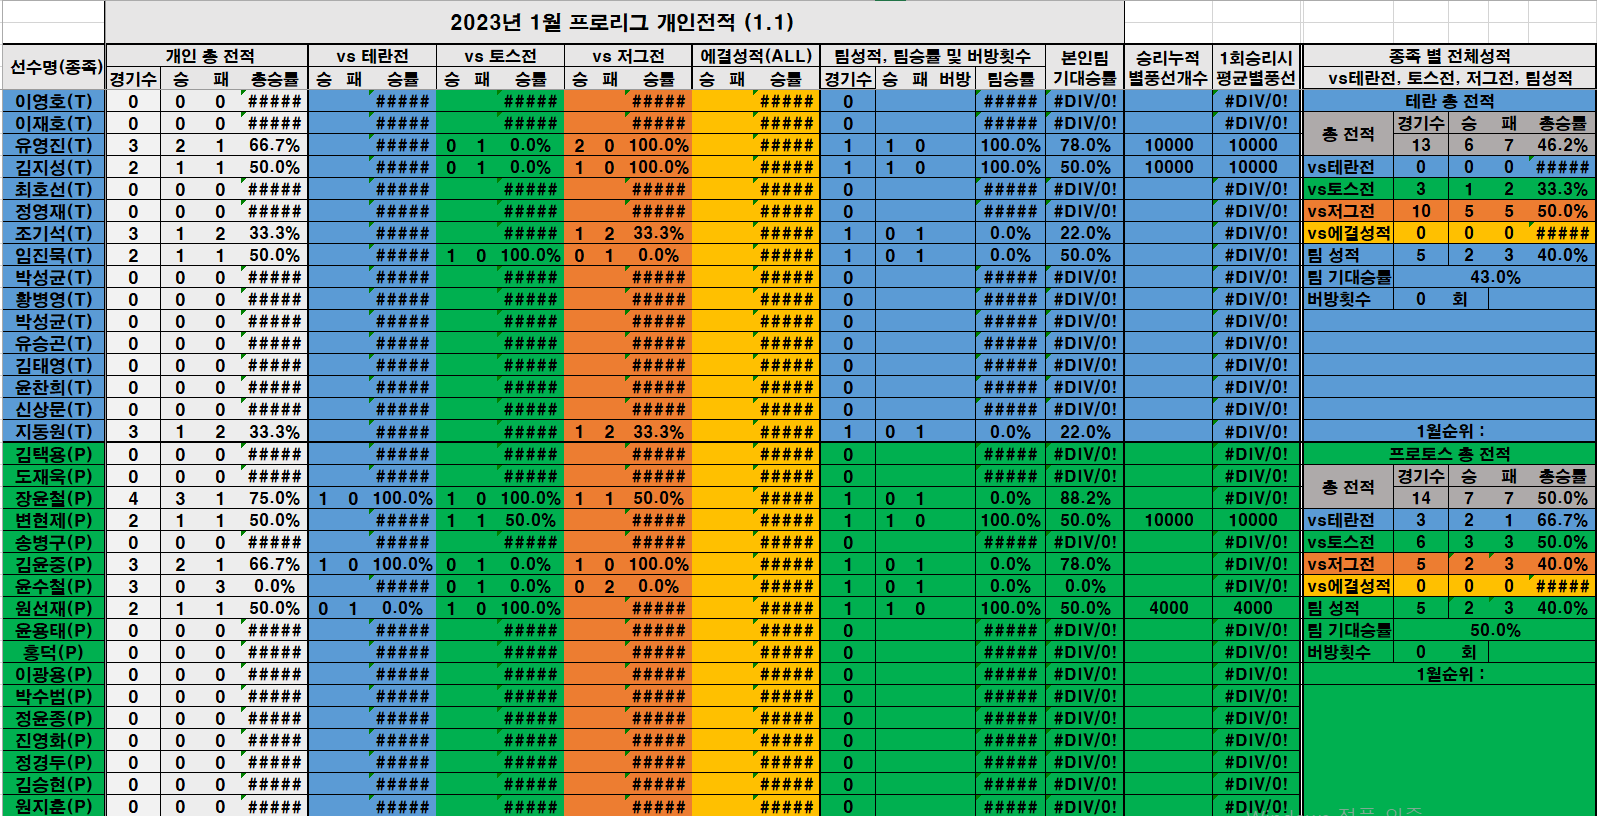Select player cell 황병영(T)
Screen dimensions: 1597x816
point(54,299)
